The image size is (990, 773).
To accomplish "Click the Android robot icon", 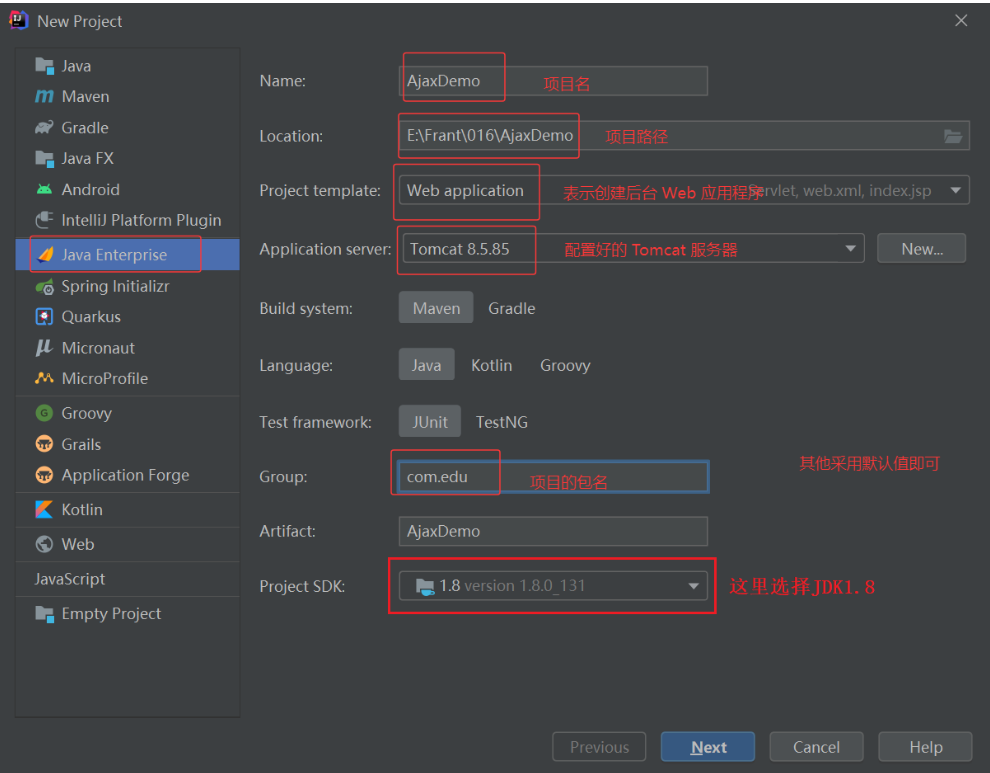I will click(44, 189).
